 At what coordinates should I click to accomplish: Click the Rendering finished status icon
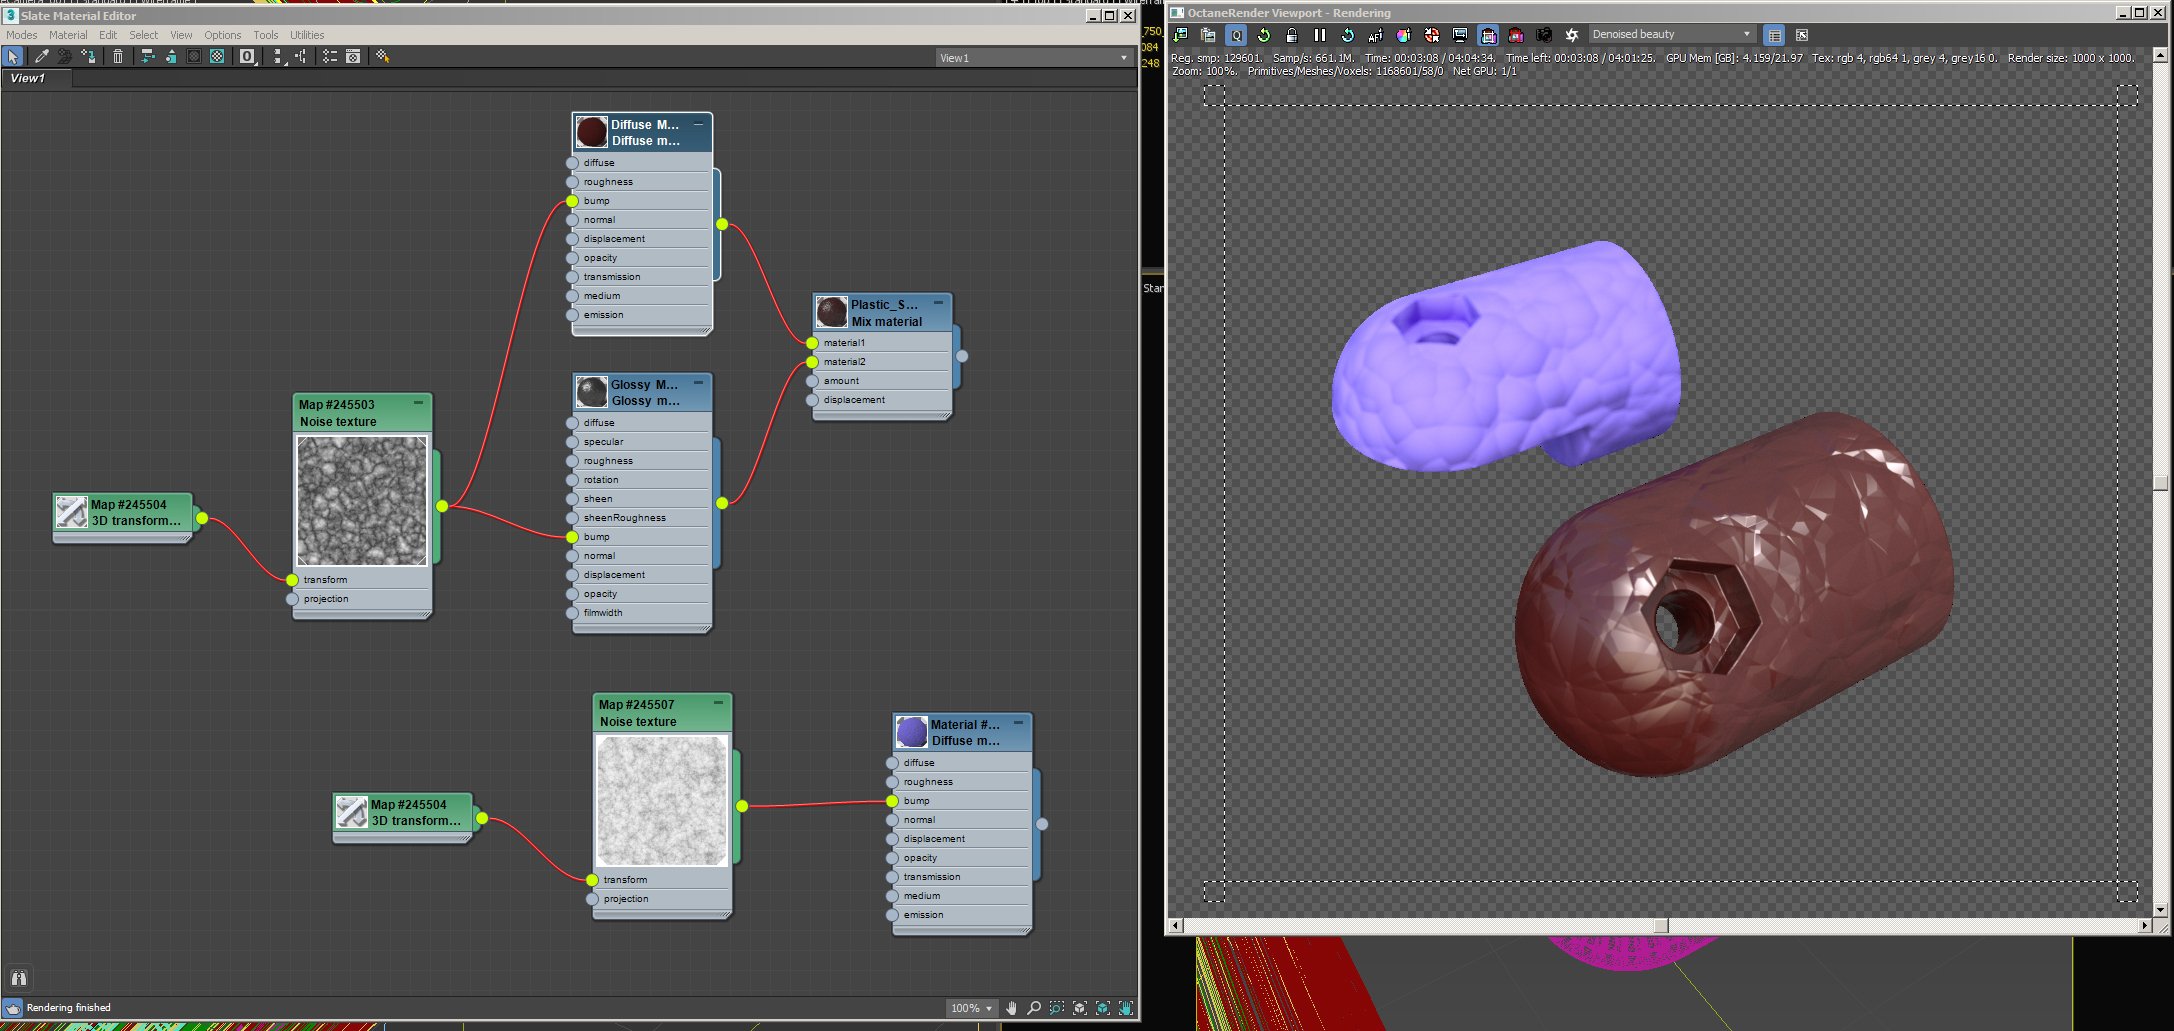(x=13, y=1008)
